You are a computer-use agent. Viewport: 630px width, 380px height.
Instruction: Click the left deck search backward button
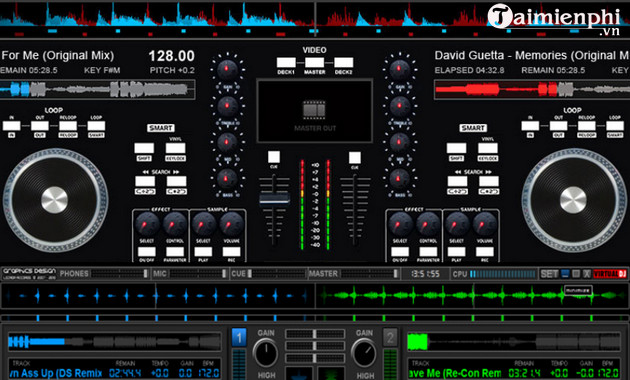coord(145,181)
